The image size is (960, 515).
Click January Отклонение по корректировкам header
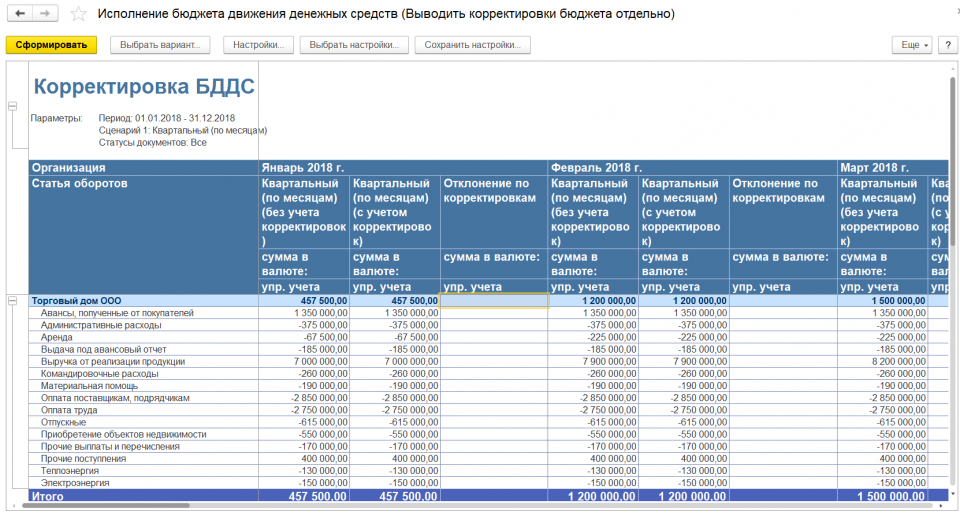click(x=493, y=212)
